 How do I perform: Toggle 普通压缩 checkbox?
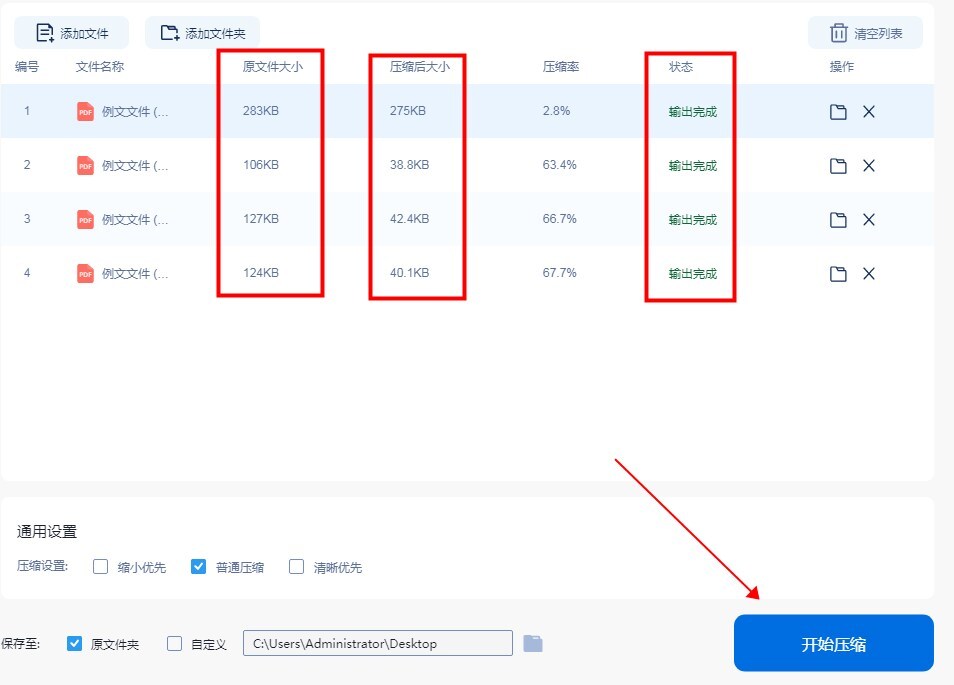[x=198, y=567]
